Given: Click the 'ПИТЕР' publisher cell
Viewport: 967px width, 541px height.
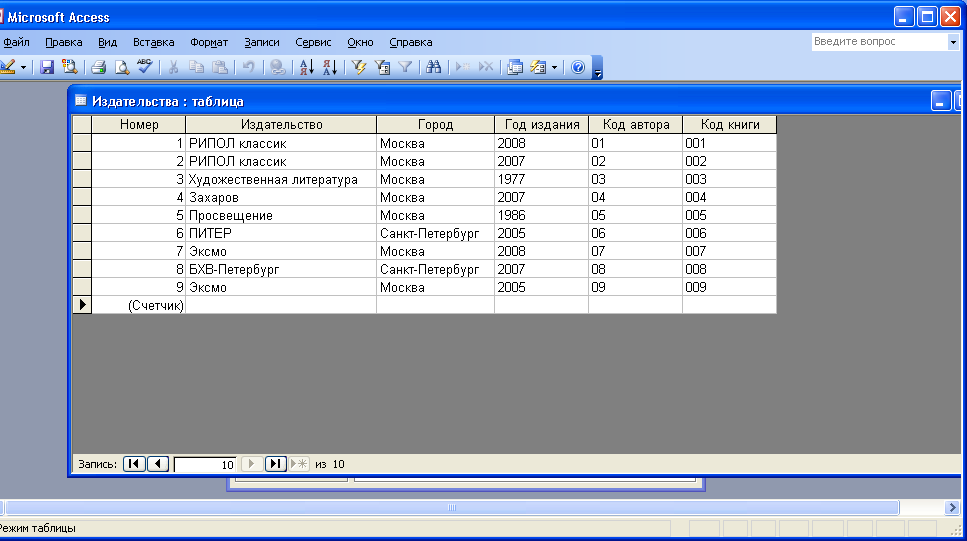Looking at the screenshot, I should point(281,233).
